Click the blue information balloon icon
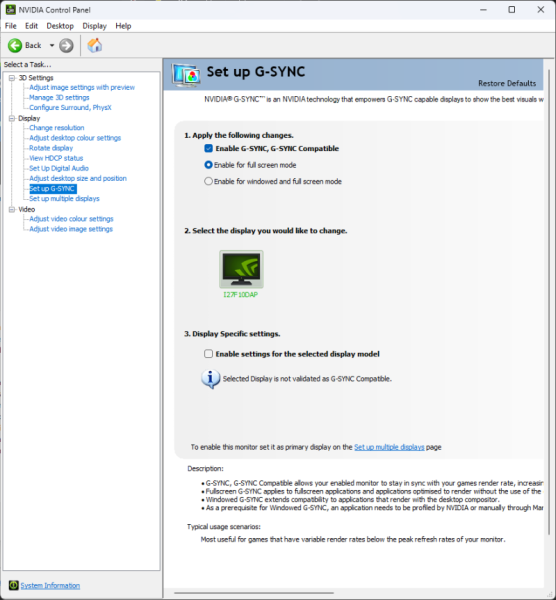Image resolution: width=556 pixels, height=600 pixels. tap(210, 379)
